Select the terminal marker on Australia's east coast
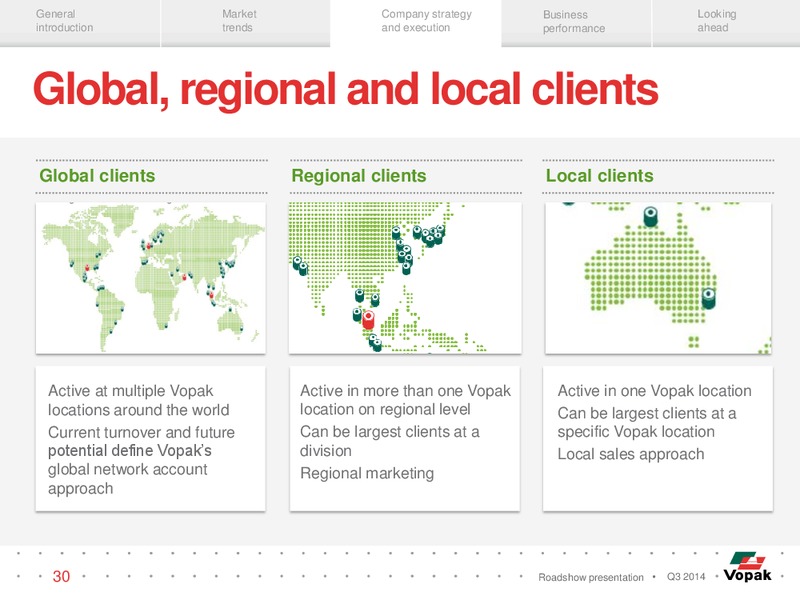Viewport: 800px width, 600px height. [x=708, y=298]
